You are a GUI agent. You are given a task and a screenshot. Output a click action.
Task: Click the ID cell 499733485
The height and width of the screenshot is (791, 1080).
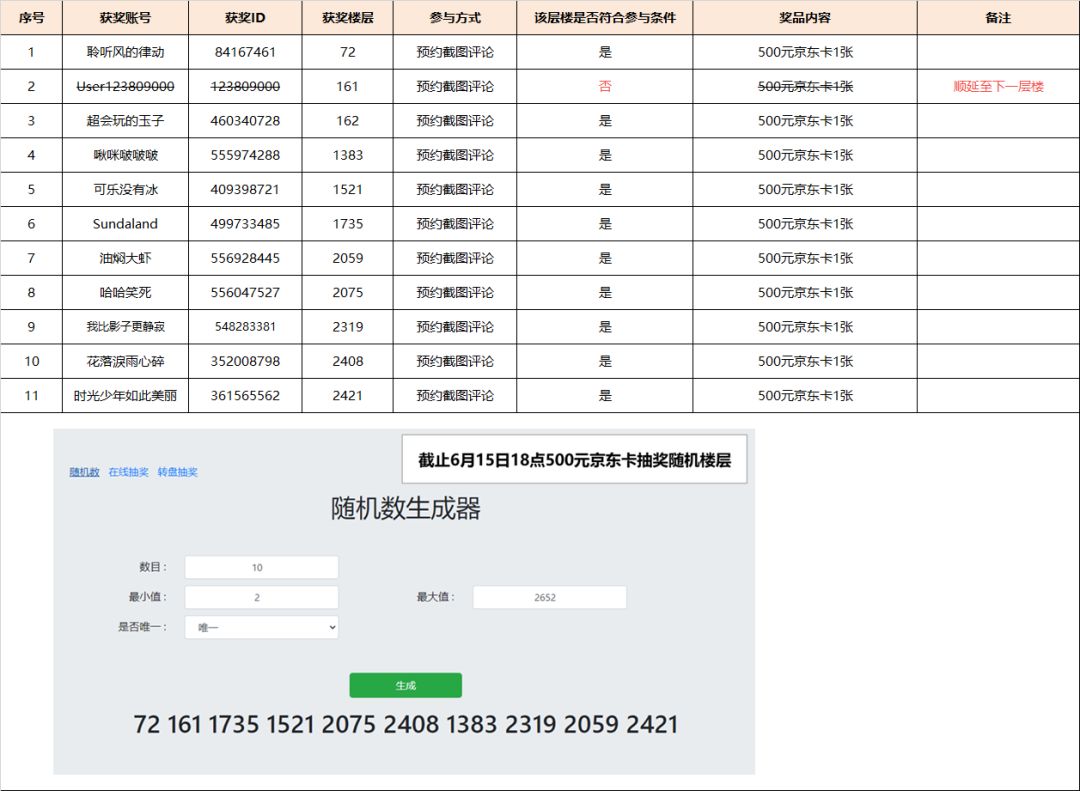(x=245, y=224)
